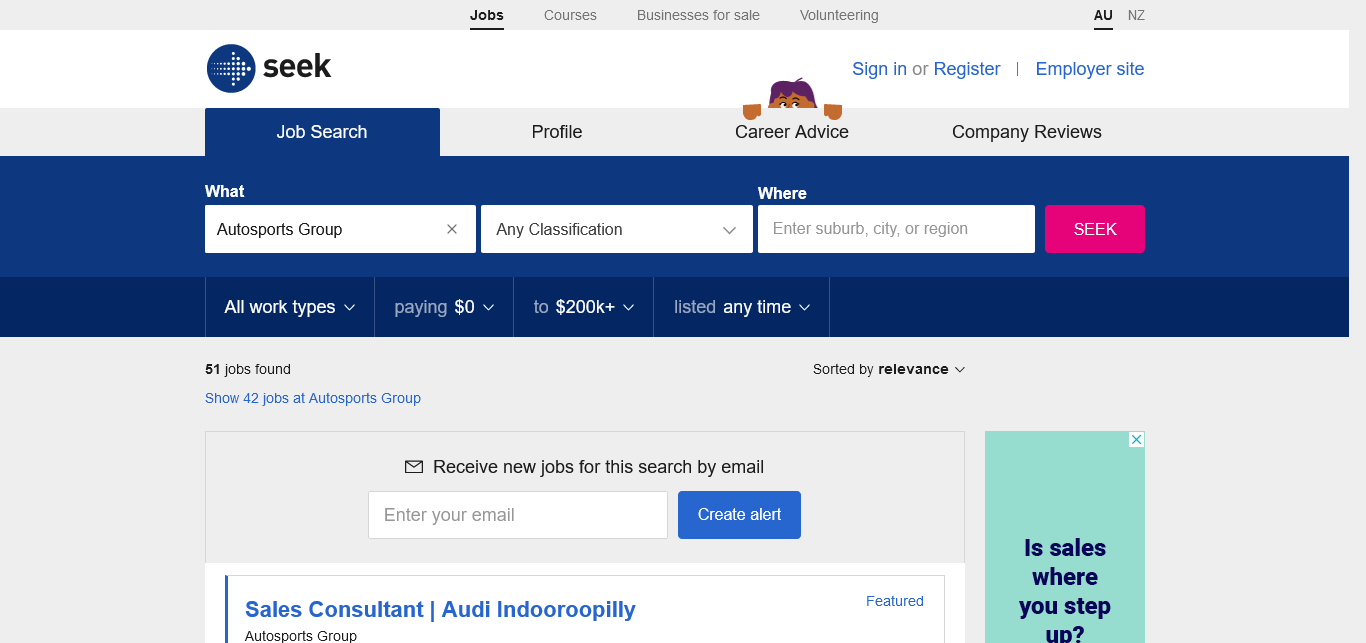
Task: Open the Company Reviews tab
Action: coord(1026,132)
